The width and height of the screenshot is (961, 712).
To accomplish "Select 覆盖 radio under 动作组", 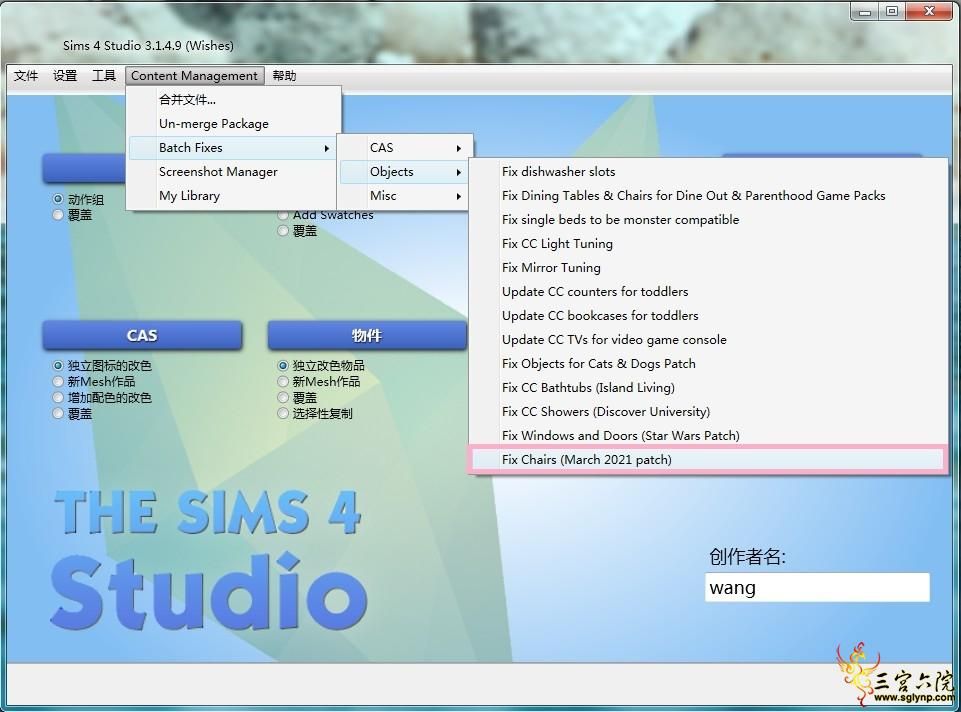I will tap(58, 215).
